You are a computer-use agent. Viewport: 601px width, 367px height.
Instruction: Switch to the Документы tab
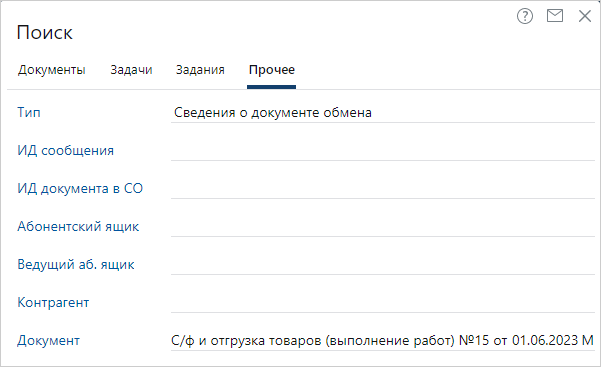click(51, 70)
